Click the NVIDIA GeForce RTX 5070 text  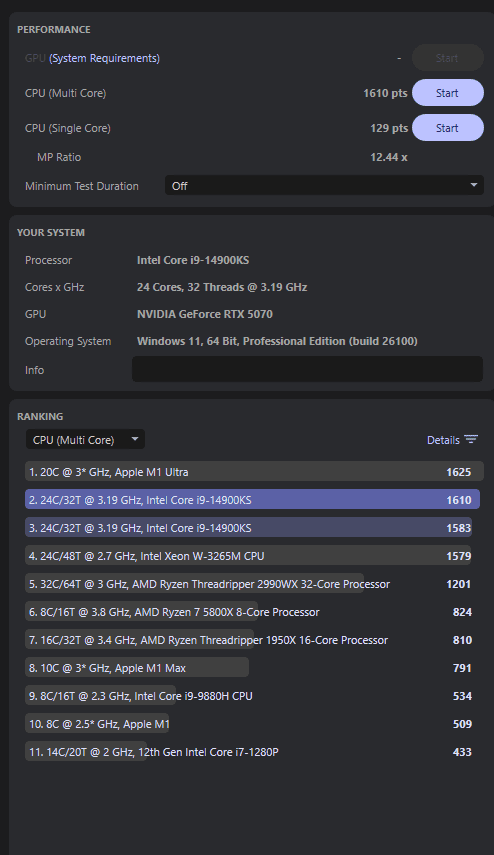[x=204, y=314]
